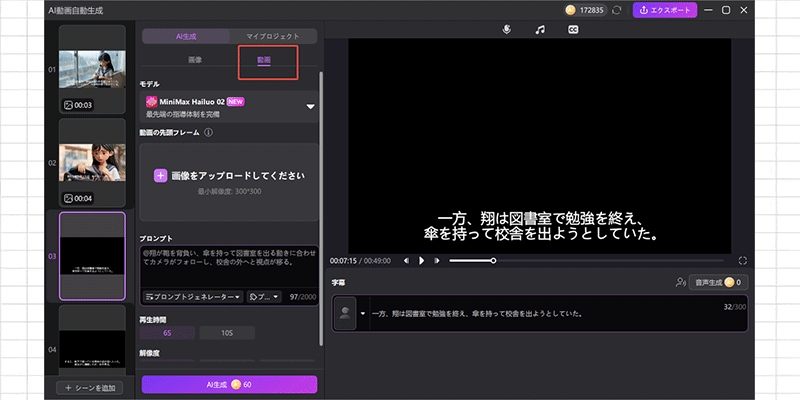The height and width of the screenshot is (400, 800).
Task: Open the microphone voice-over tool
Action: coord(506,30)
